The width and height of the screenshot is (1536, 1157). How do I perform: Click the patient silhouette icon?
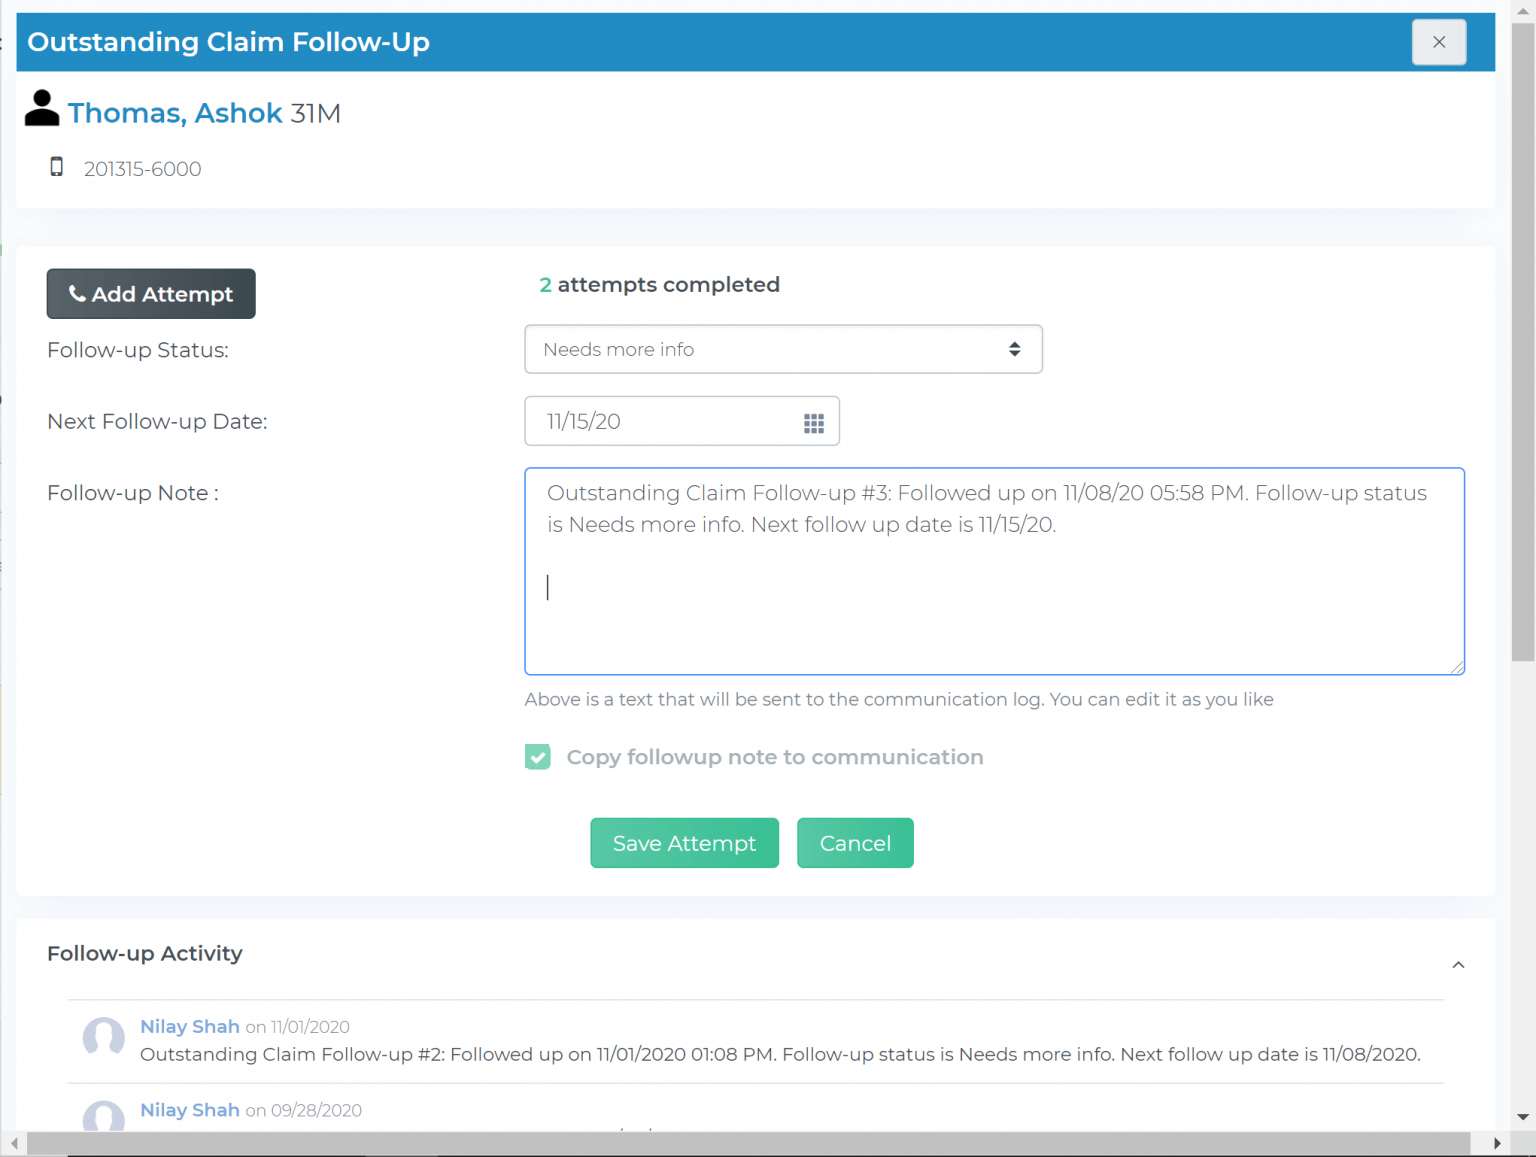pos(42,109)
